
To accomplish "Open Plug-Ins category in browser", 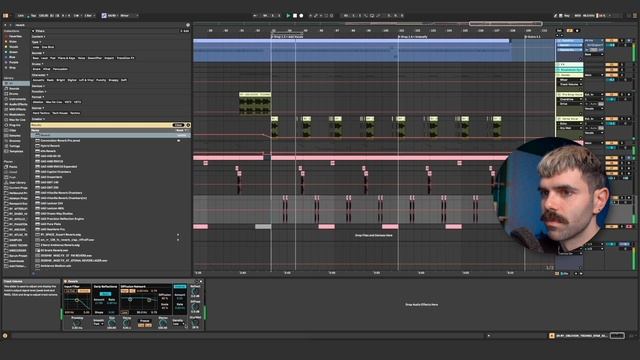I will (15, 125).
